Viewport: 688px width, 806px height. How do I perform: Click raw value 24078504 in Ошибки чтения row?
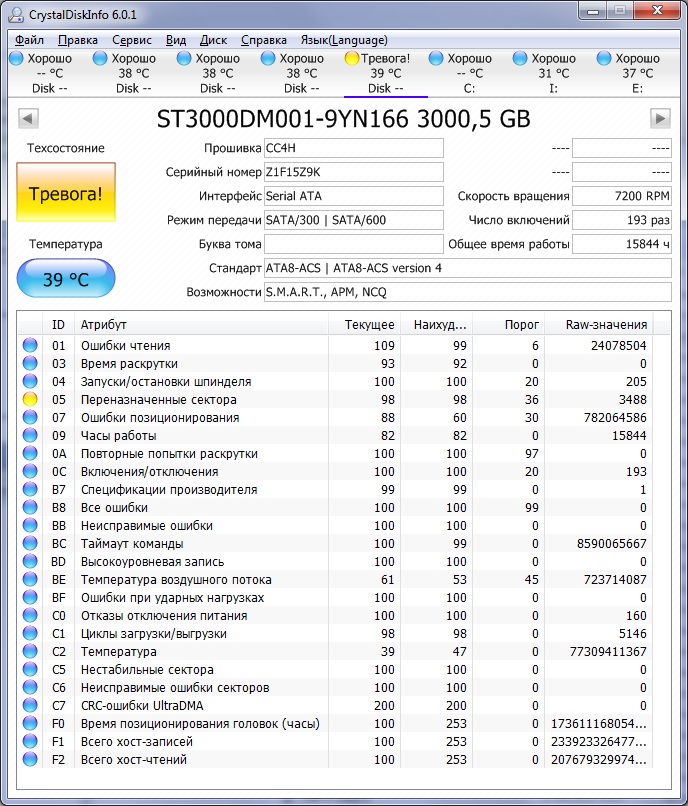point(619,345)
